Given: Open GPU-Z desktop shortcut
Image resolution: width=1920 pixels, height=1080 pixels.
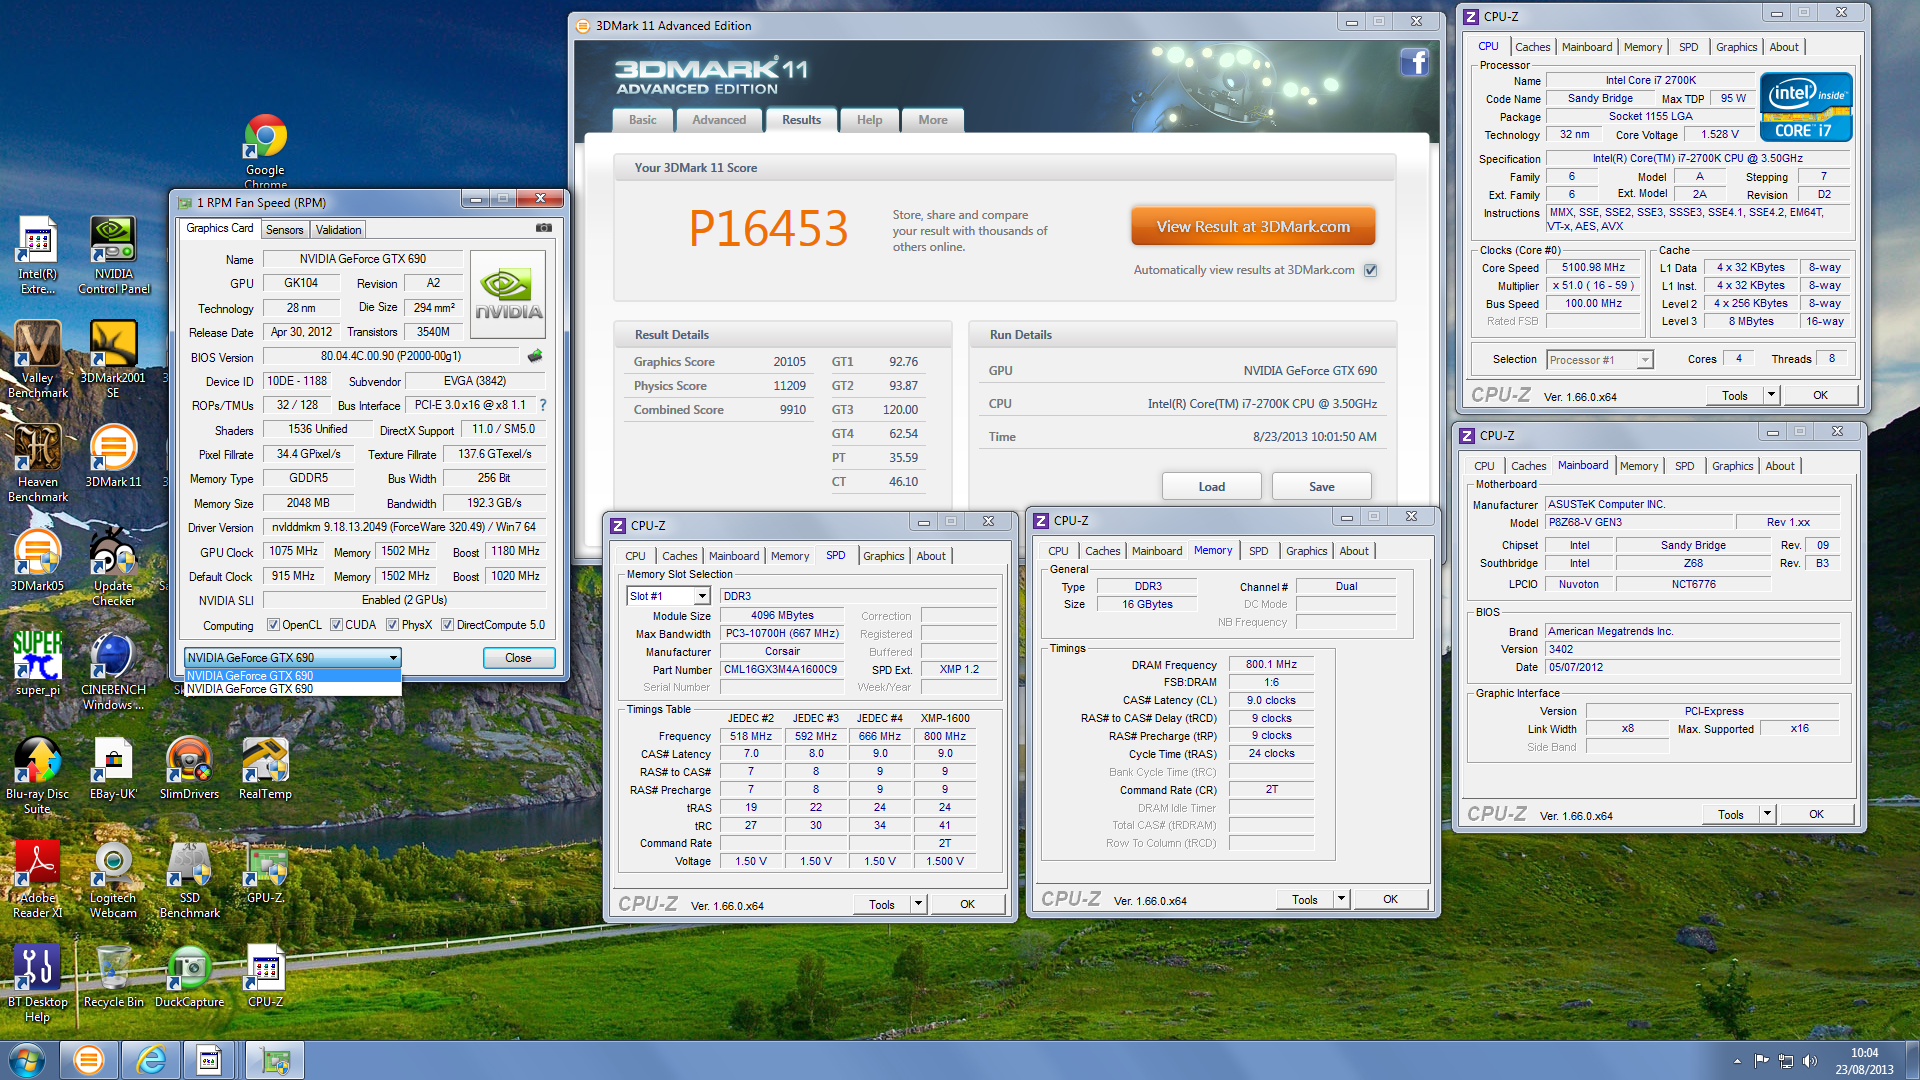Looking at the screenshot, I should (265, 872).
